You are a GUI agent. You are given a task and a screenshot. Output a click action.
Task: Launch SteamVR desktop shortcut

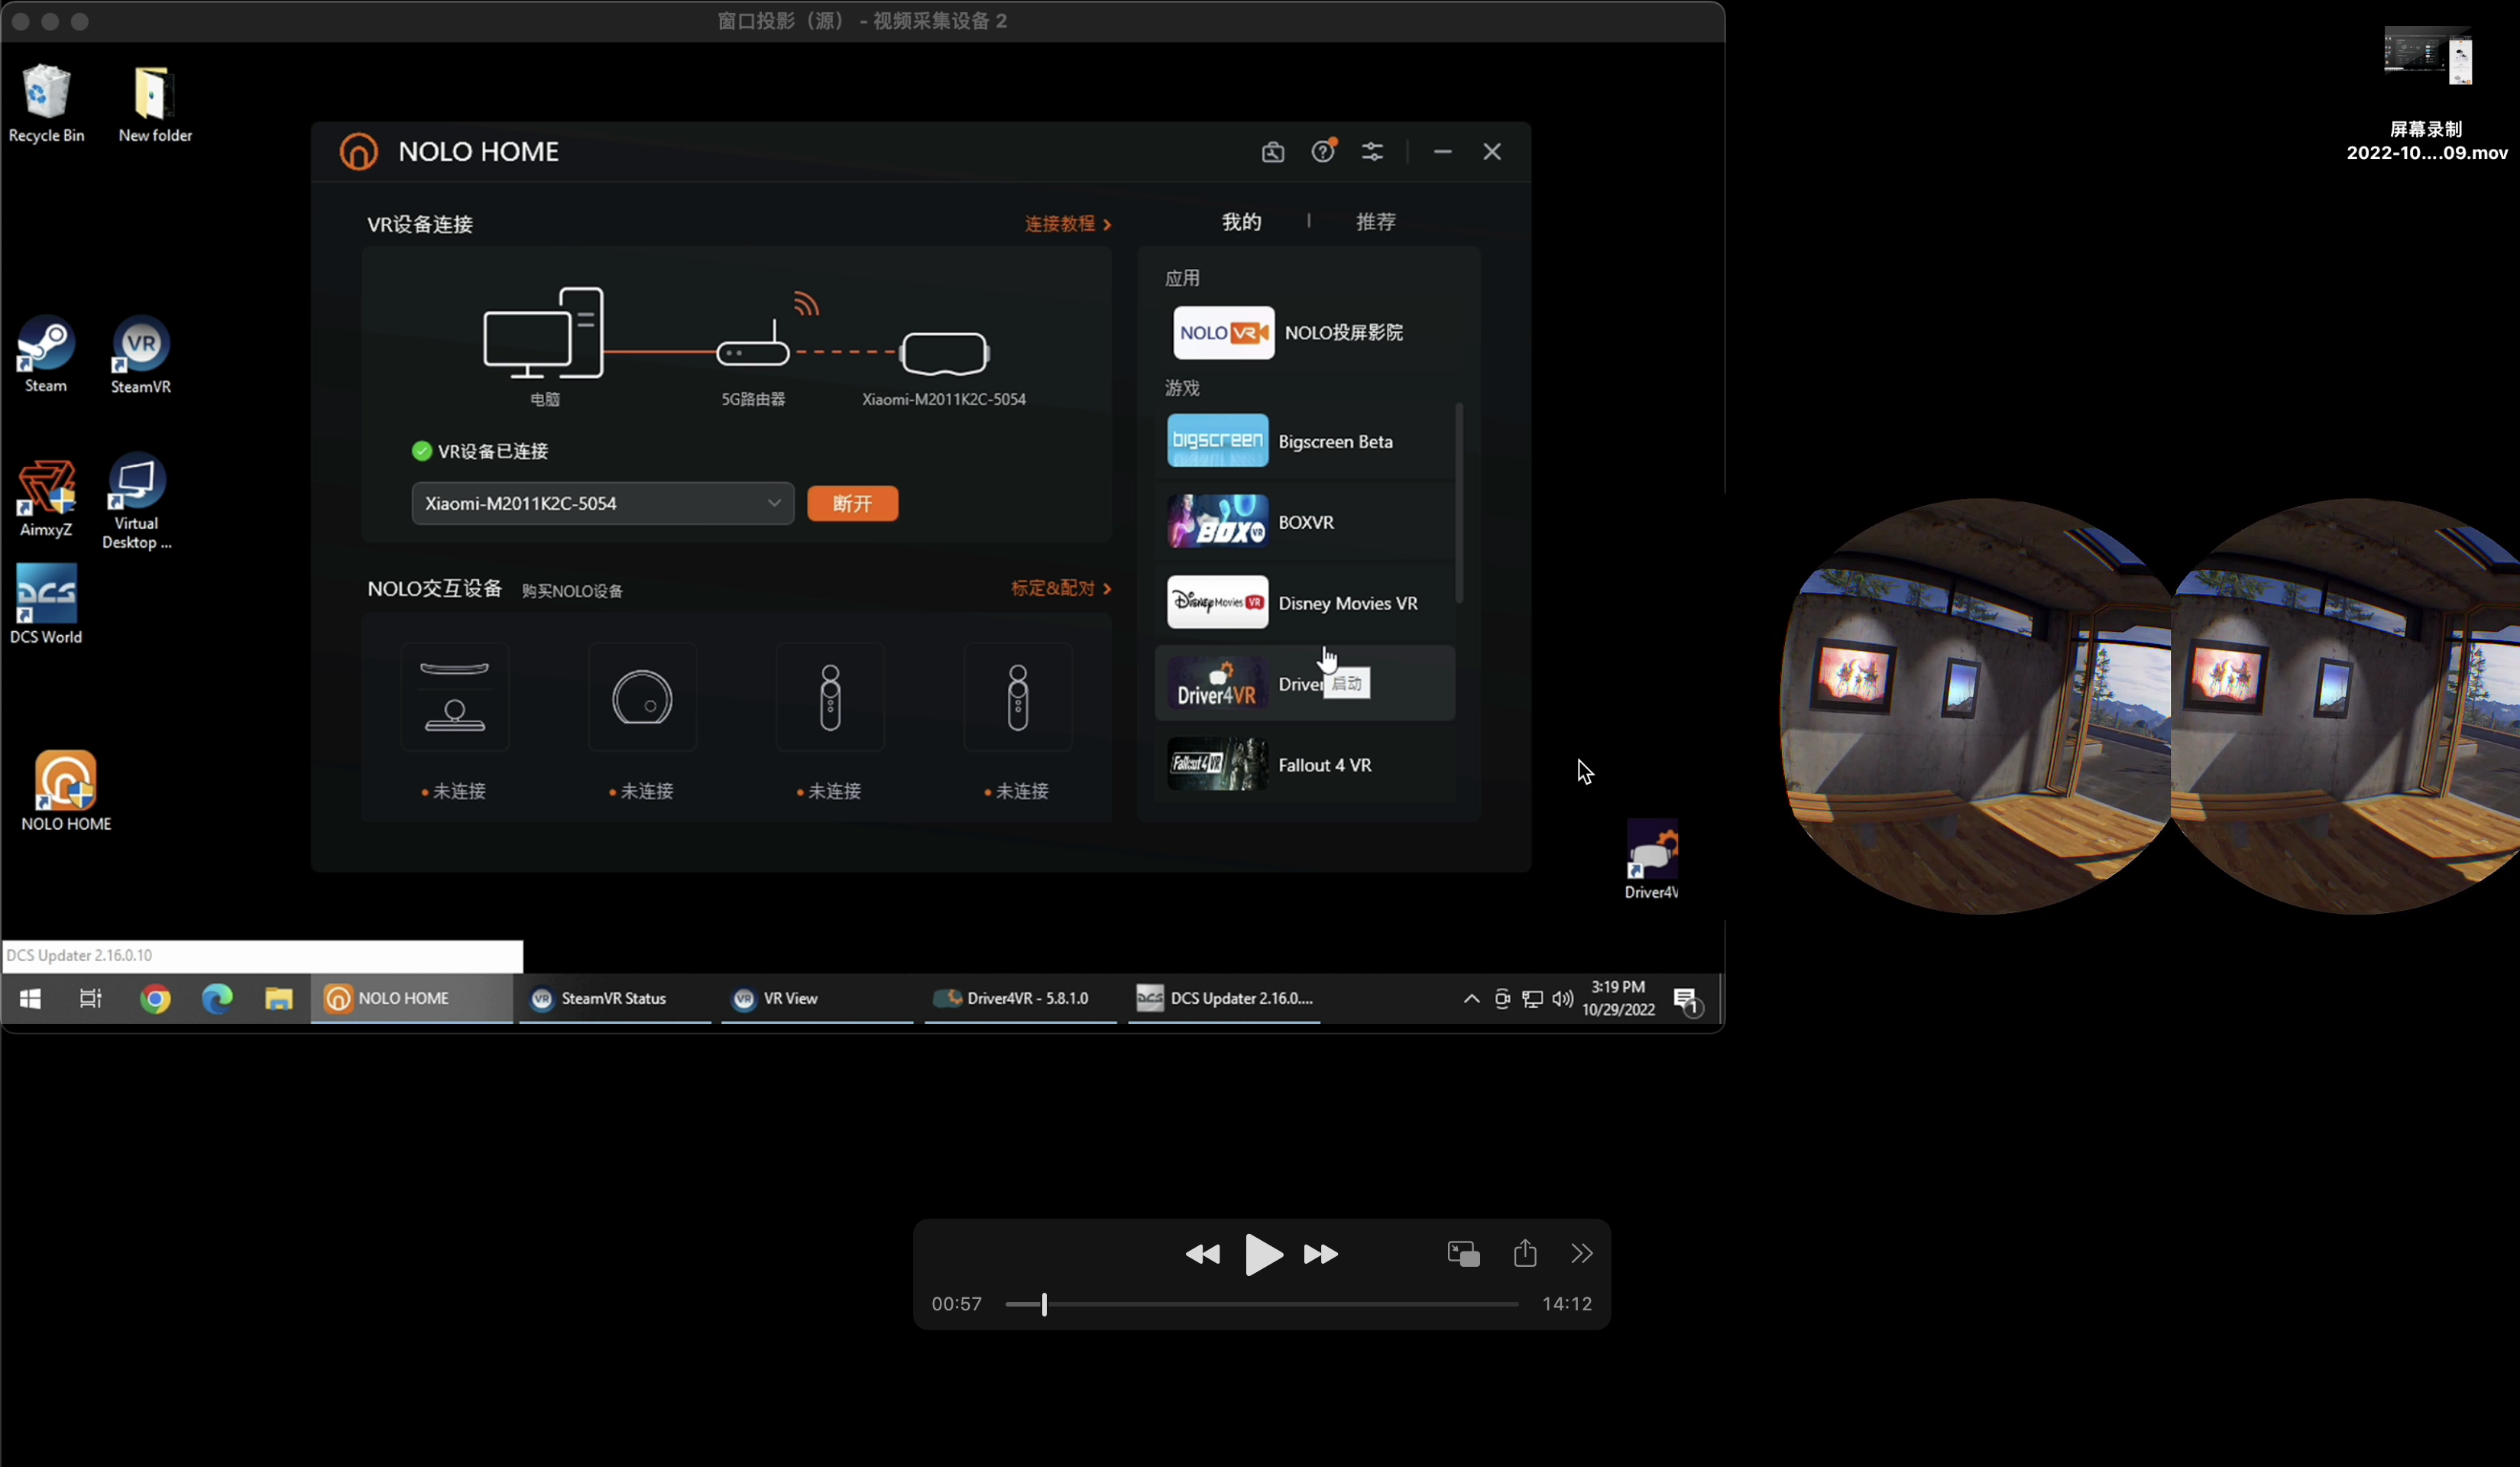(x=141, y=355)
